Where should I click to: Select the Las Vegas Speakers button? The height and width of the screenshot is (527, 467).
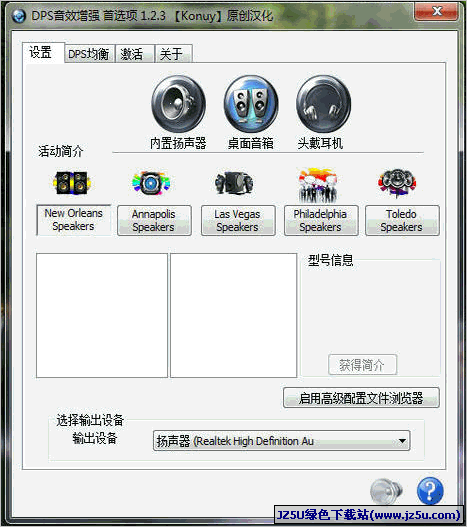238,220
